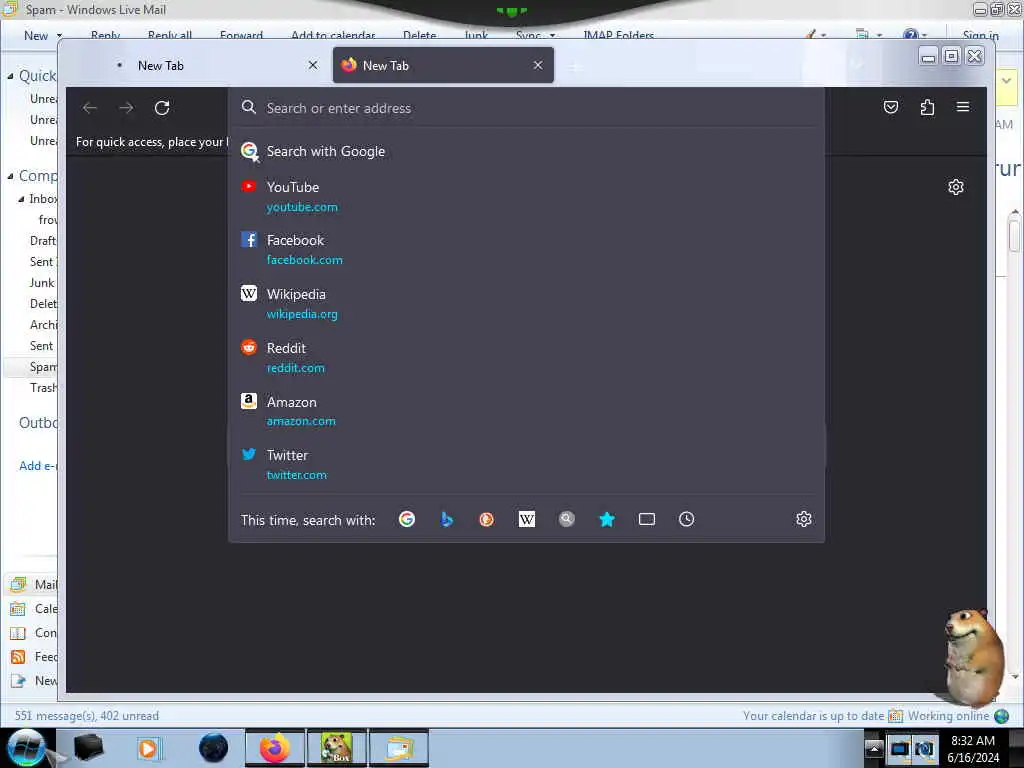
Task: Open the Wikipedia top site suggestion
Action: [526, 304]
